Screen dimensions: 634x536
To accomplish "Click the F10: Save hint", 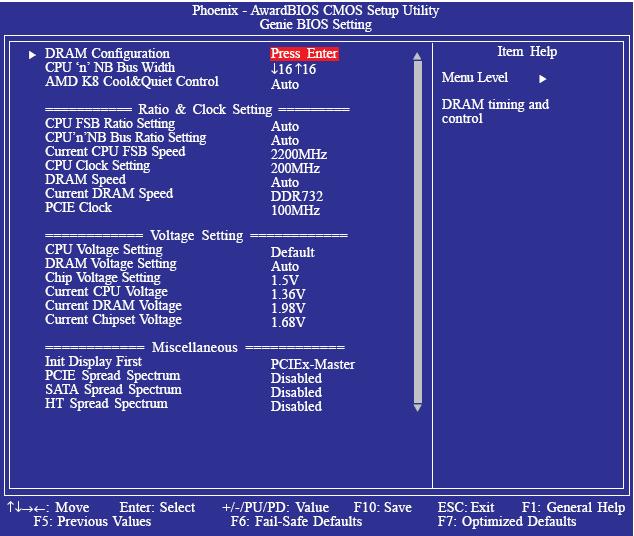I will [x=383, y=508].
